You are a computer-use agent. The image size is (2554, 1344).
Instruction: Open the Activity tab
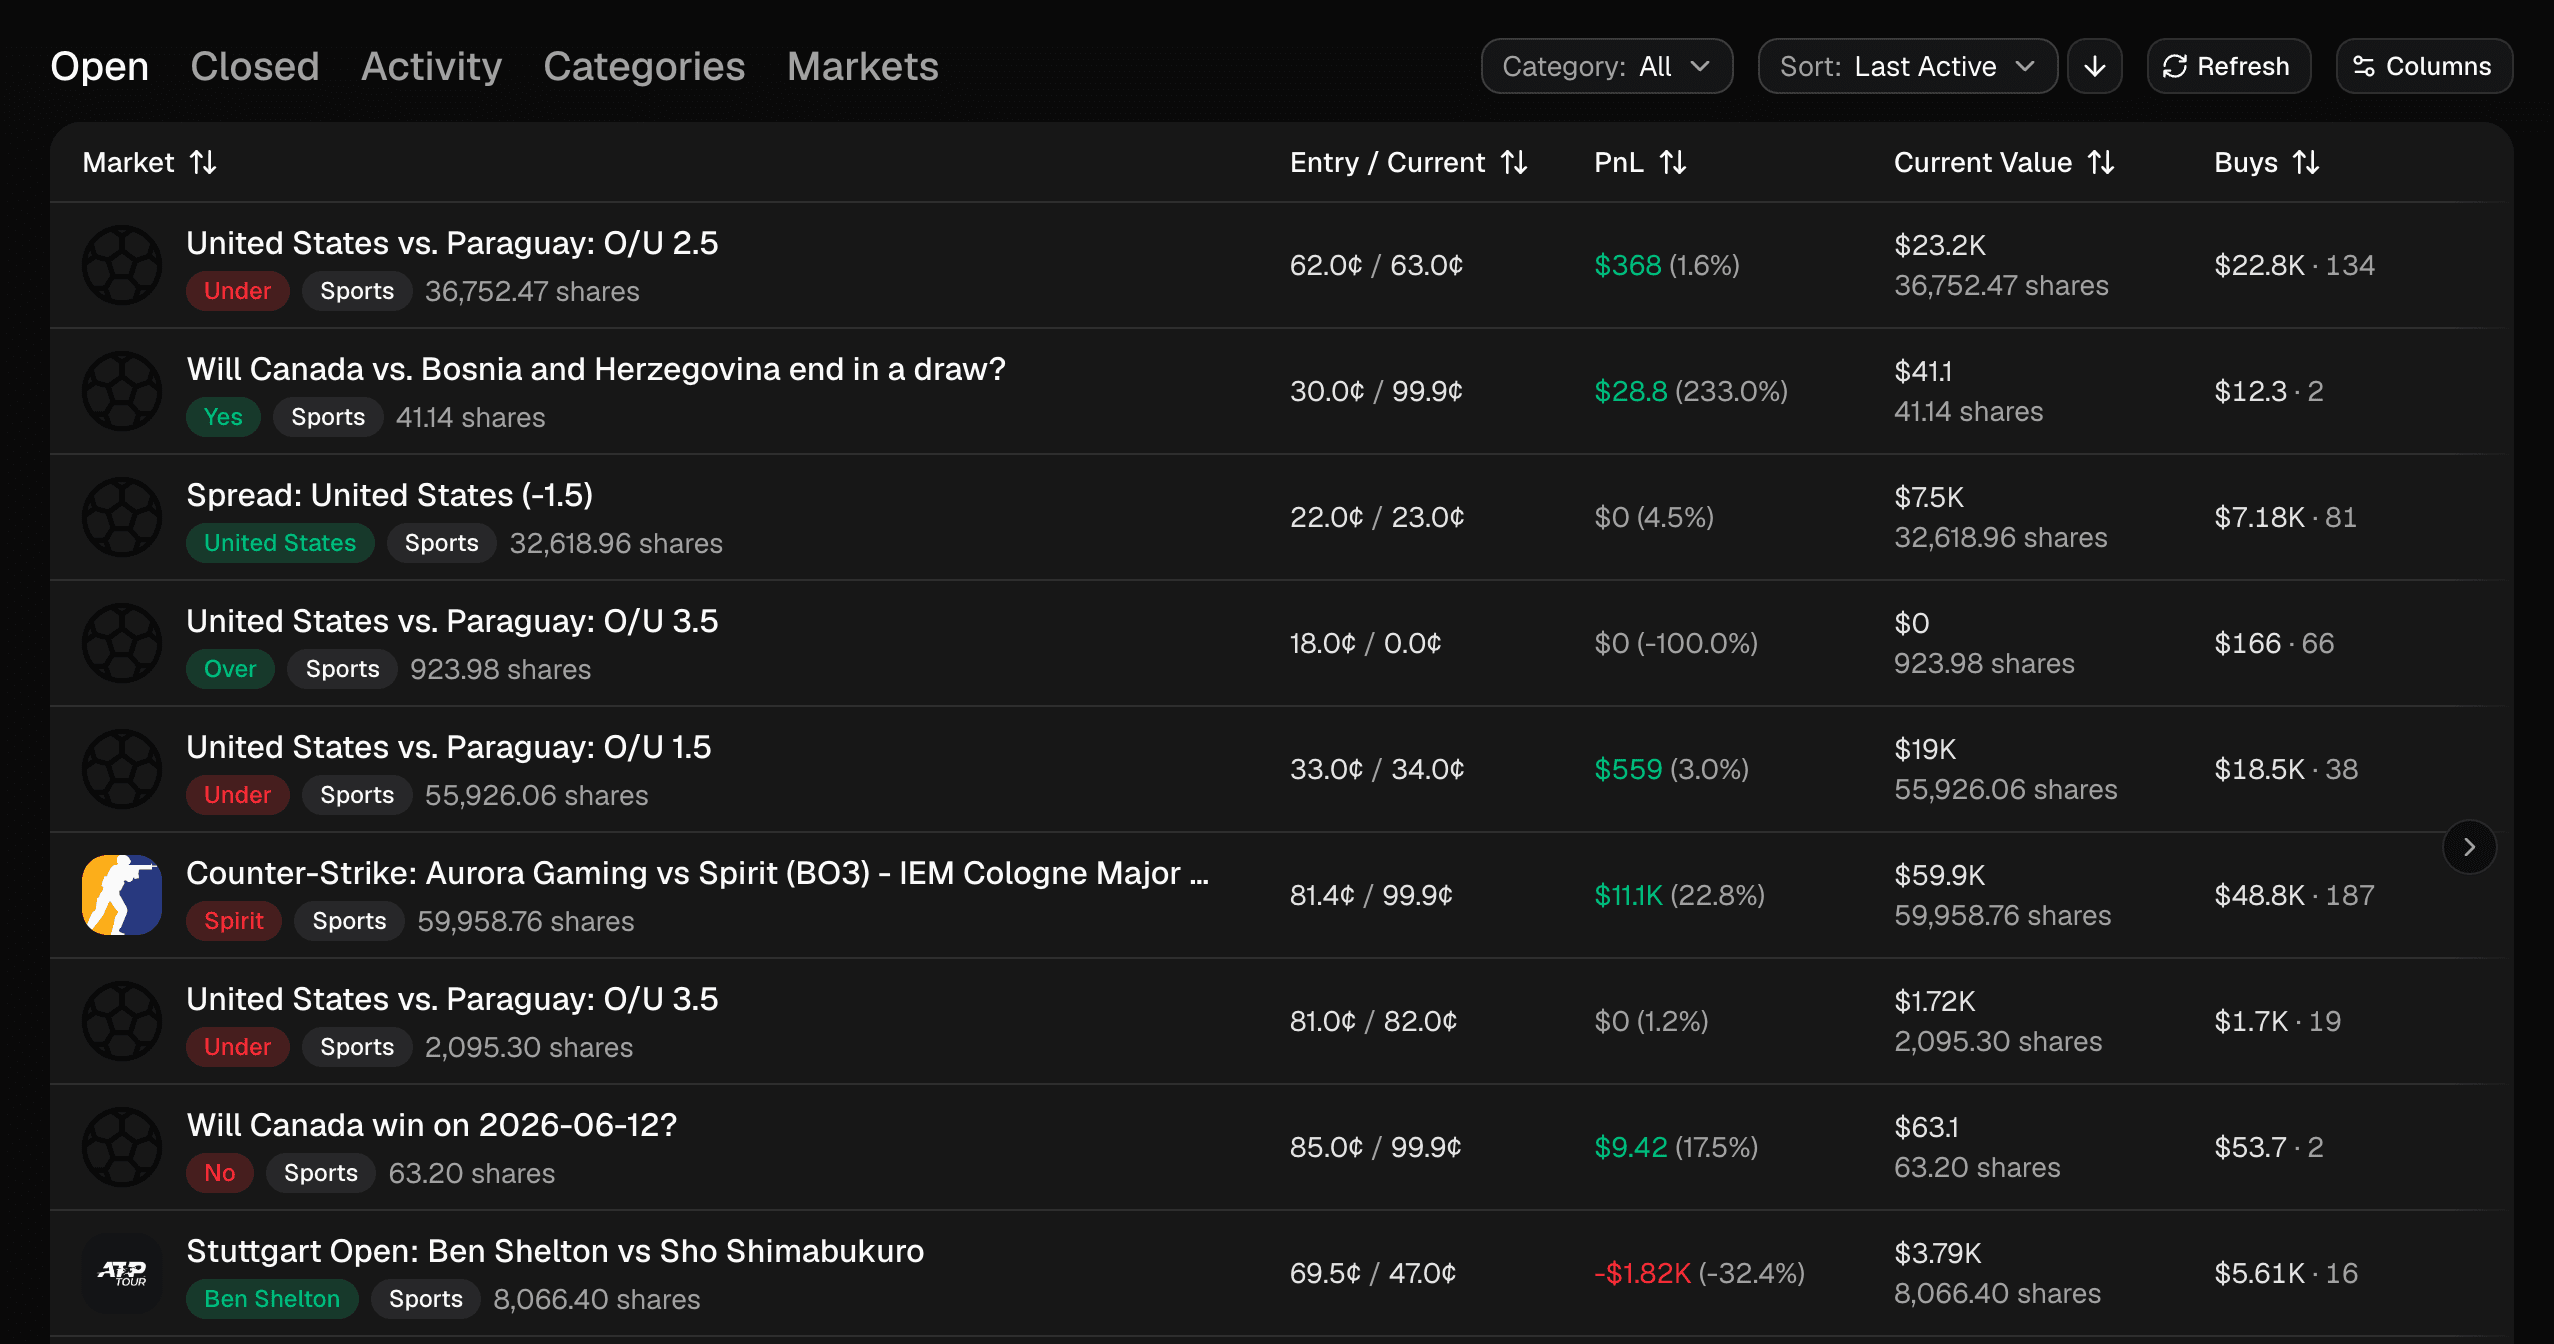[x=431, y=66]
